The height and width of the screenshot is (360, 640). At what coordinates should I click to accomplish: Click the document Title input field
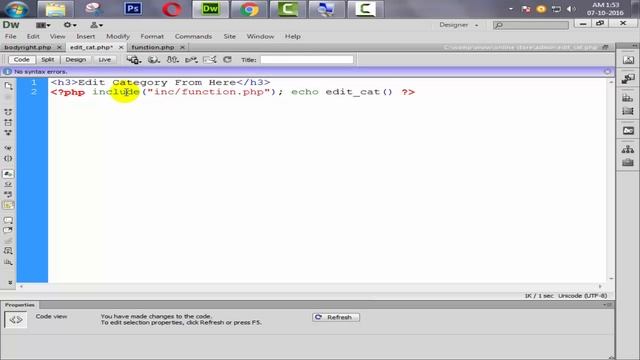(307, 60)
